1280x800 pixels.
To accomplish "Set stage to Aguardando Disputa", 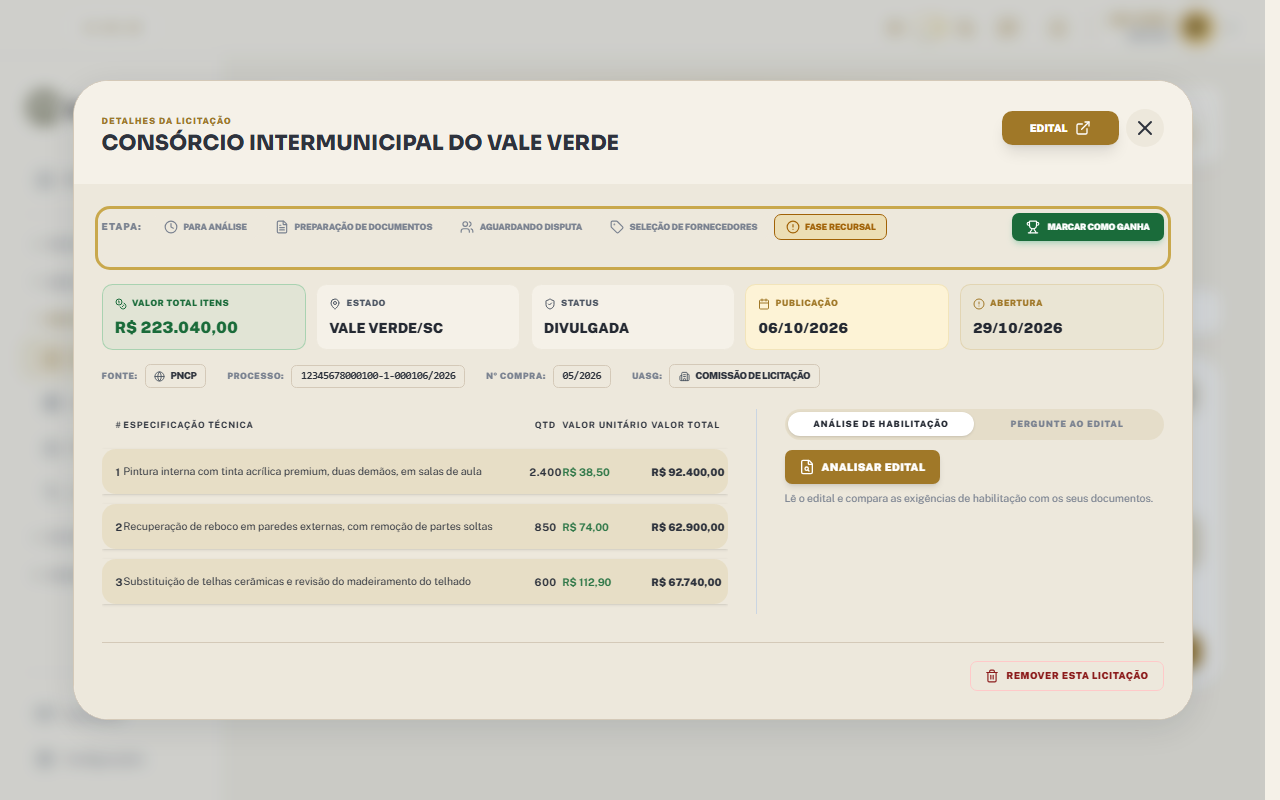I will point(521,227).
